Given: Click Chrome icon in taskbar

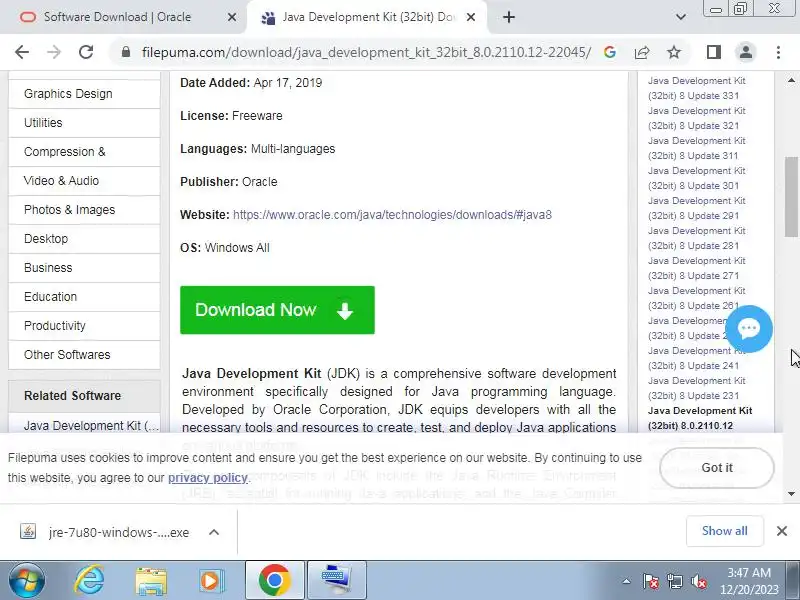Looking at the screenshot, I should pos(274,581).
